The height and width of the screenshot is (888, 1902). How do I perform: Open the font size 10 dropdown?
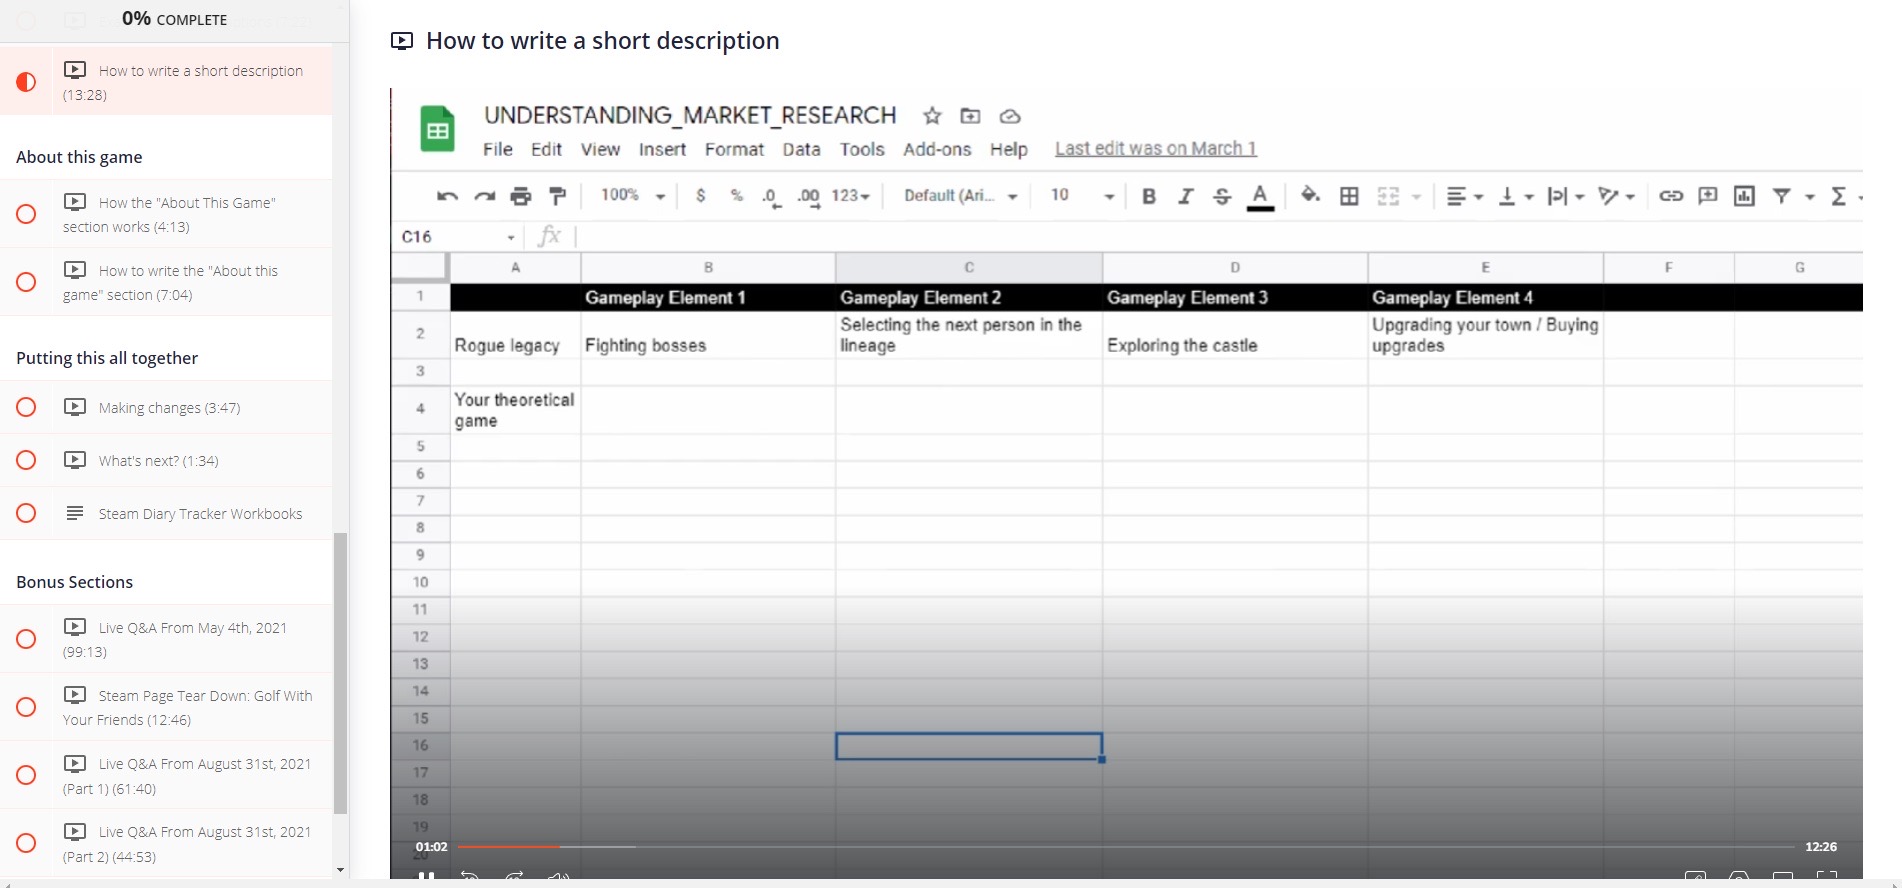point(1081,196)
